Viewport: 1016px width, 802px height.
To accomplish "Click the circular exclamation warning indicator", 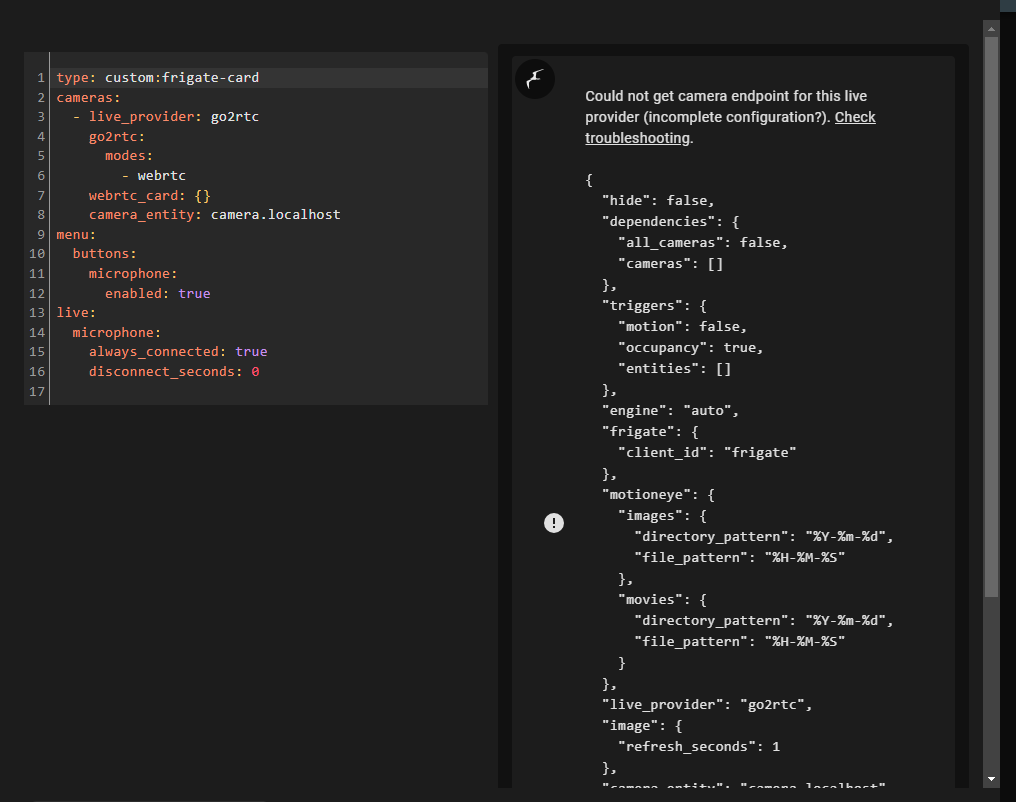I will click(554, 522).
